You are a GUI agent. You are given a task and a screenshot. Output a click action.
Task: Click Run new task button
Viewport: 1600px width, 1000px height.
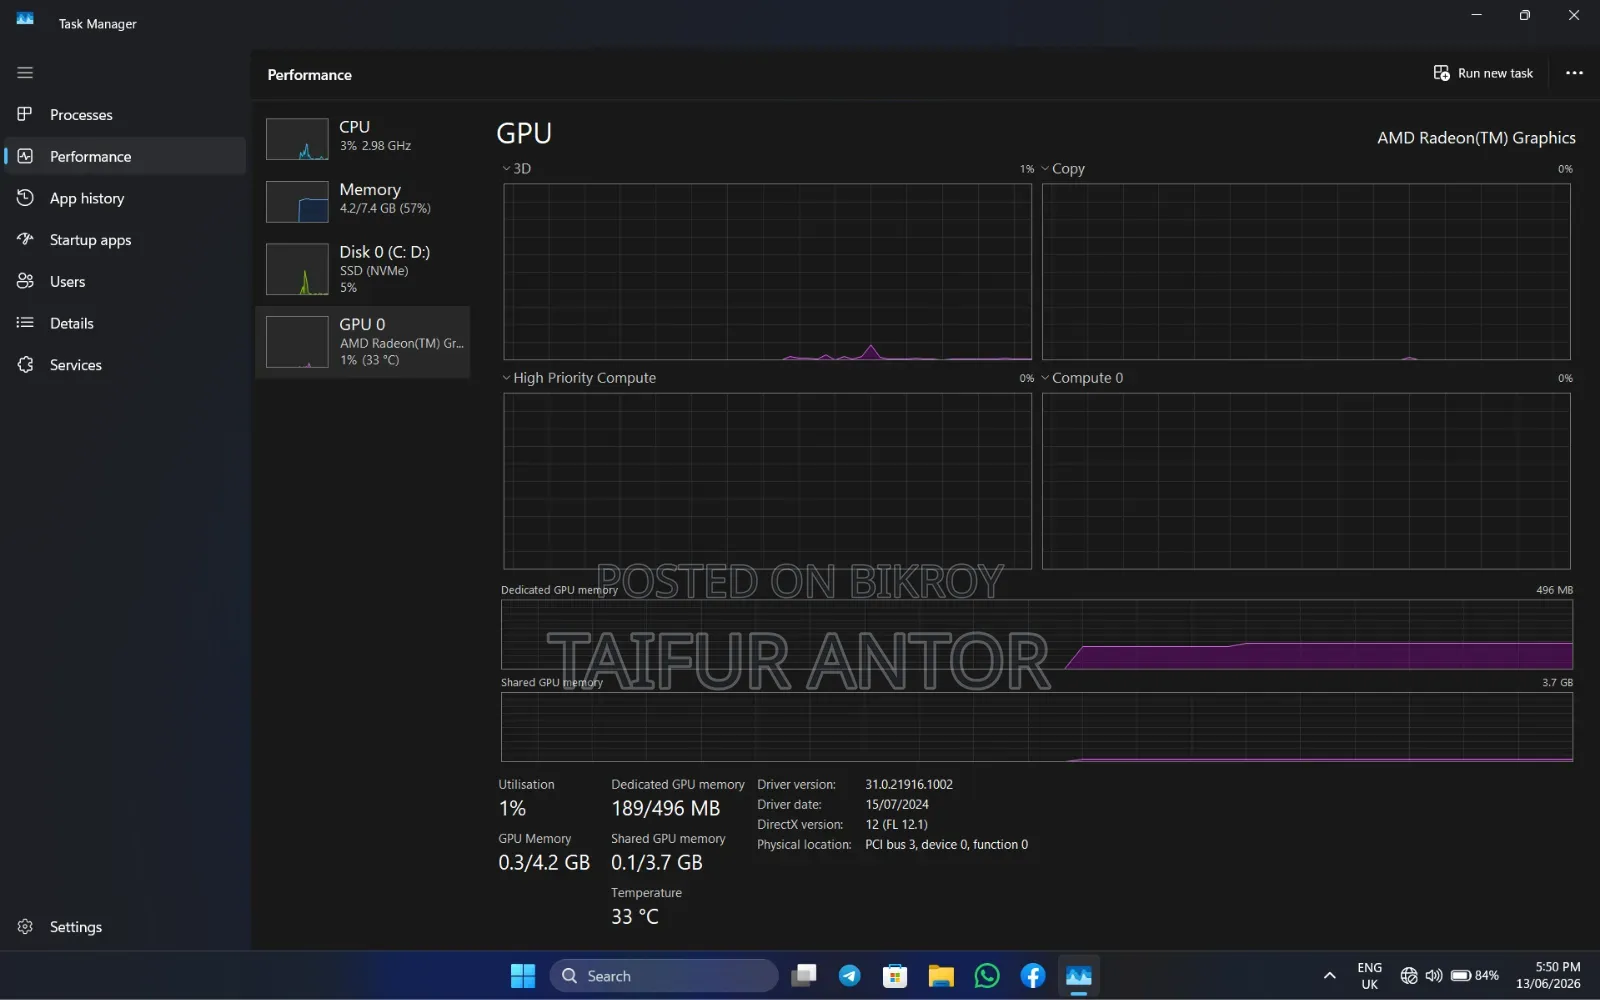pos(1483,73)
